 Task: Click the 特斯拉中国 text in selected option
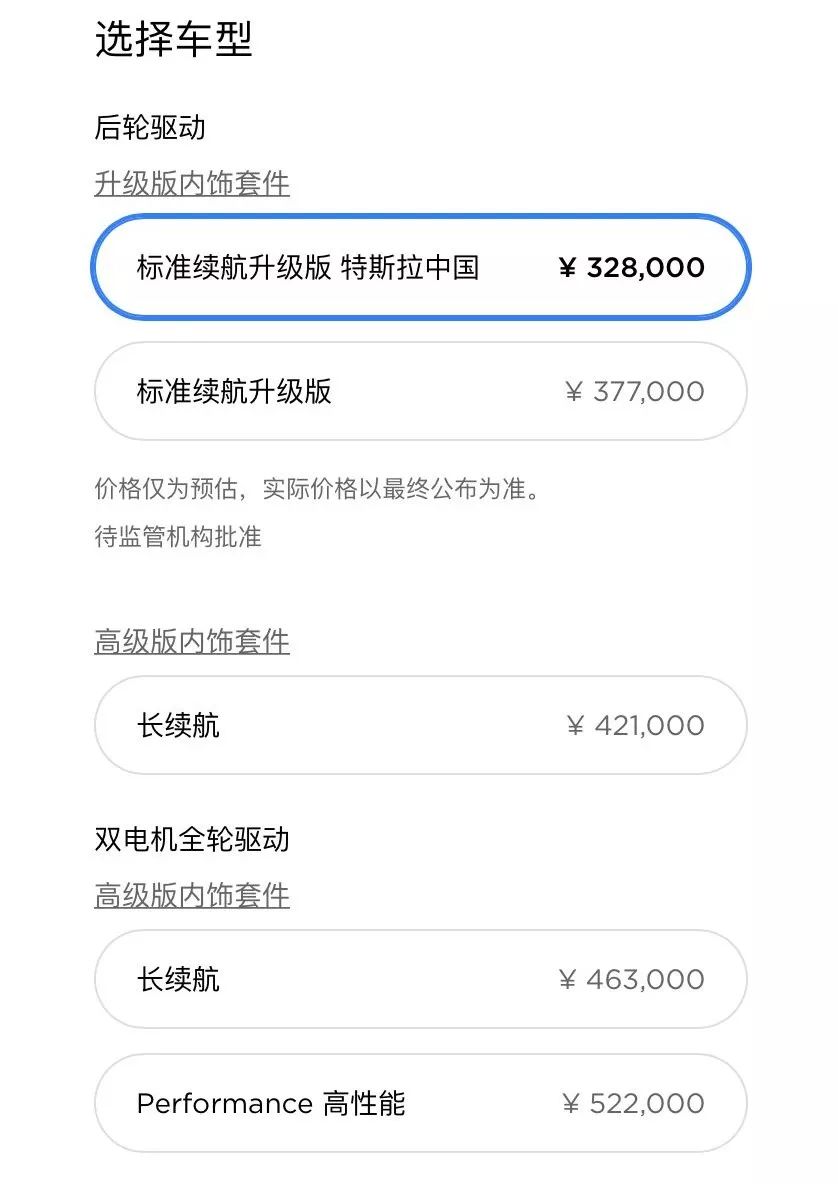410,268
